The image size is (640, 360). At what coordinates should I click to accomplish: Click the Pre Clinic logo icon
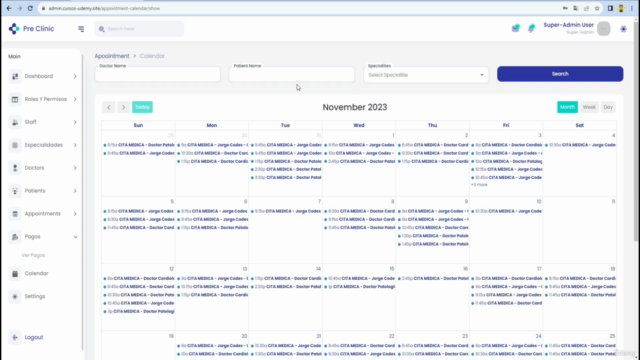[x=14, y=29]
